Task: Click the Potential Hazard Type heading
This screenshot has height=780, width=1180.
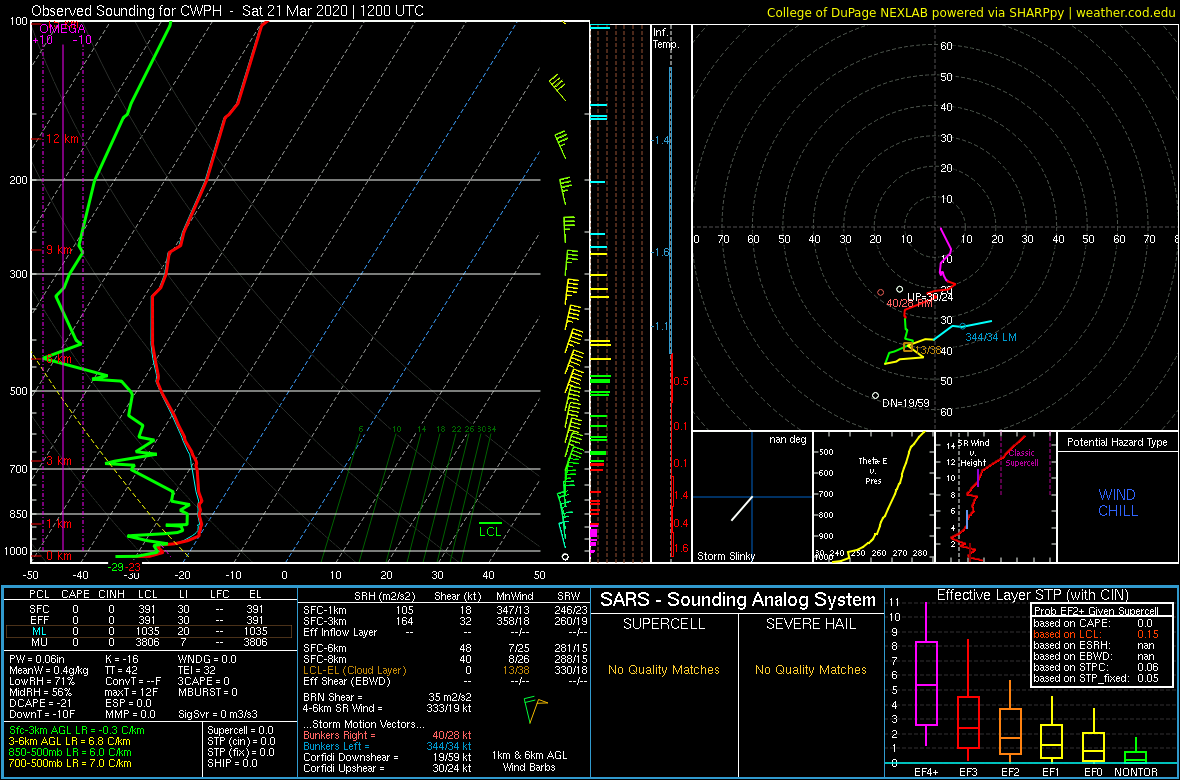Action: (1116, 442)
